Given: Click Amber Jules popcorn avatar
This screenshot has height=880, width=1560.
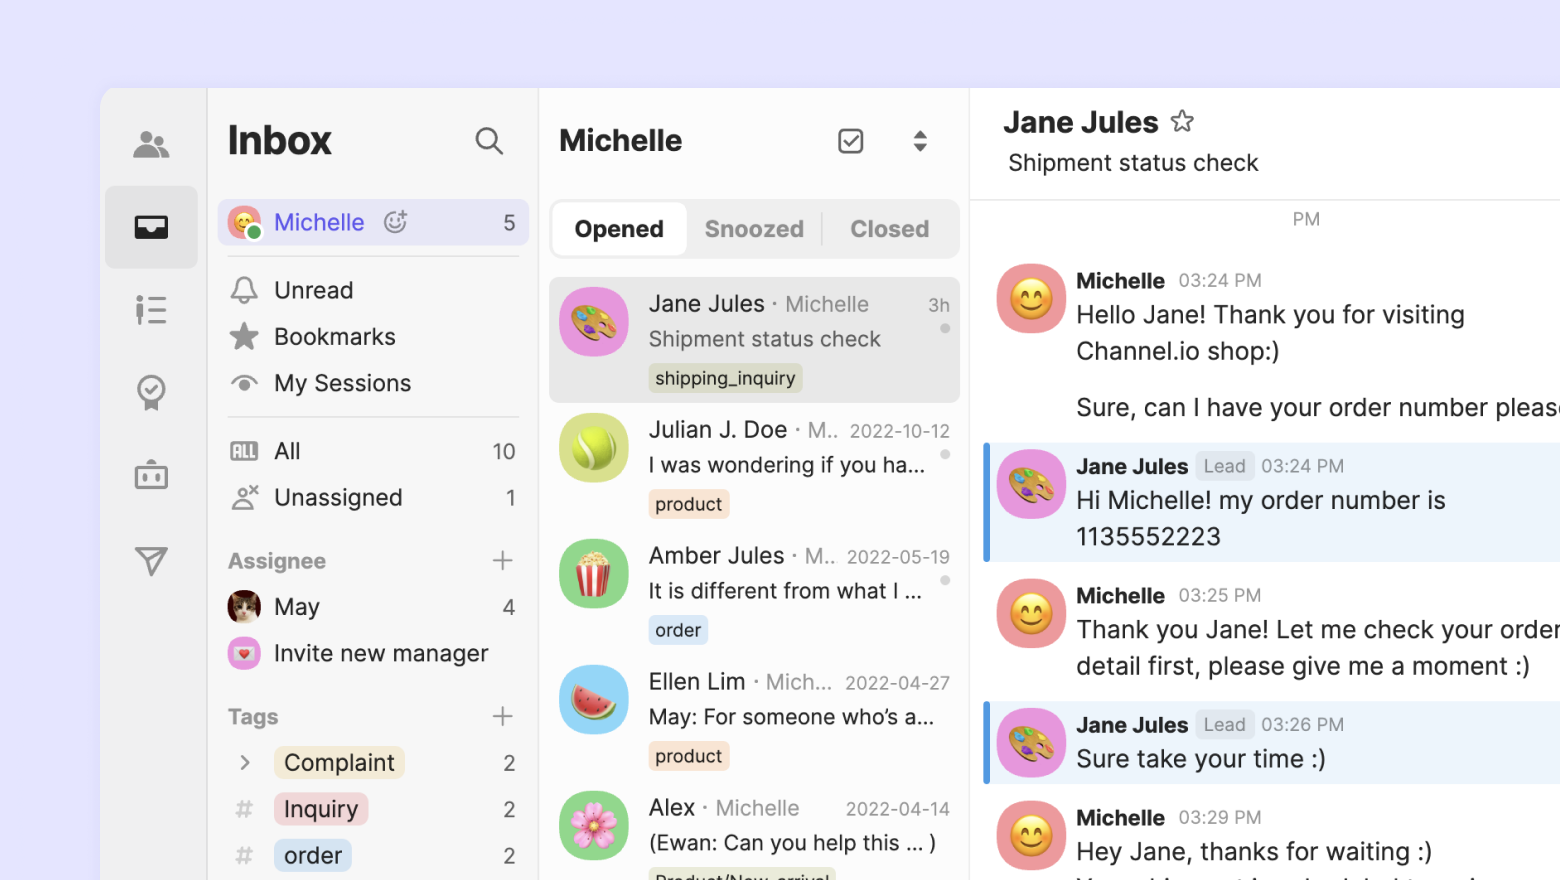Looking at the screenshot, I should [594, 574].
